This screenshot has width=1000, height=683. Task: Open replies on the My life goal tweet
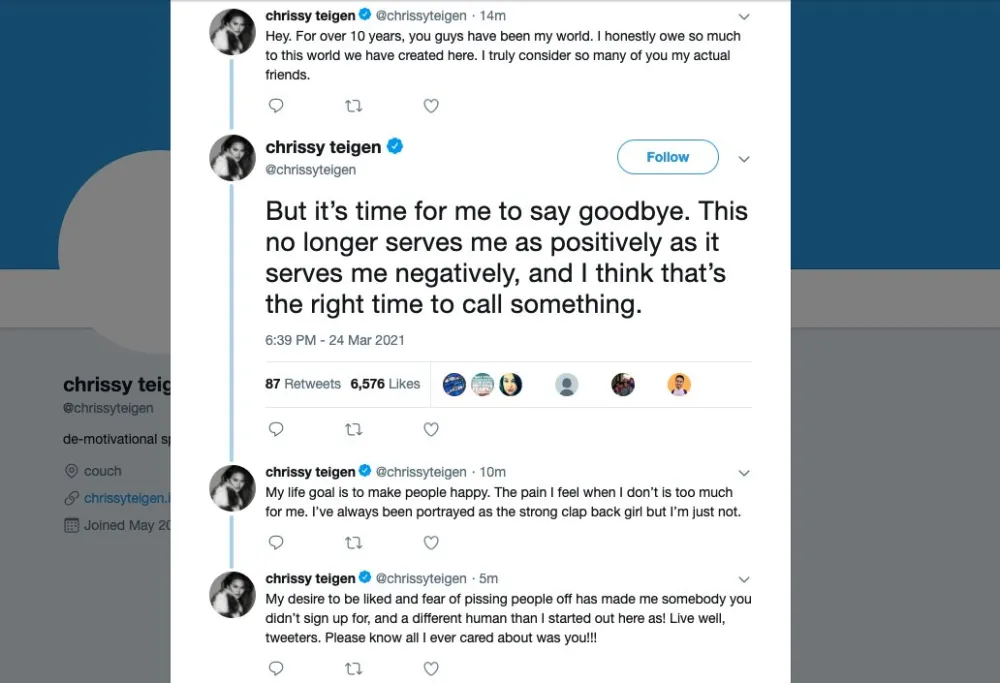click(276, 542)
